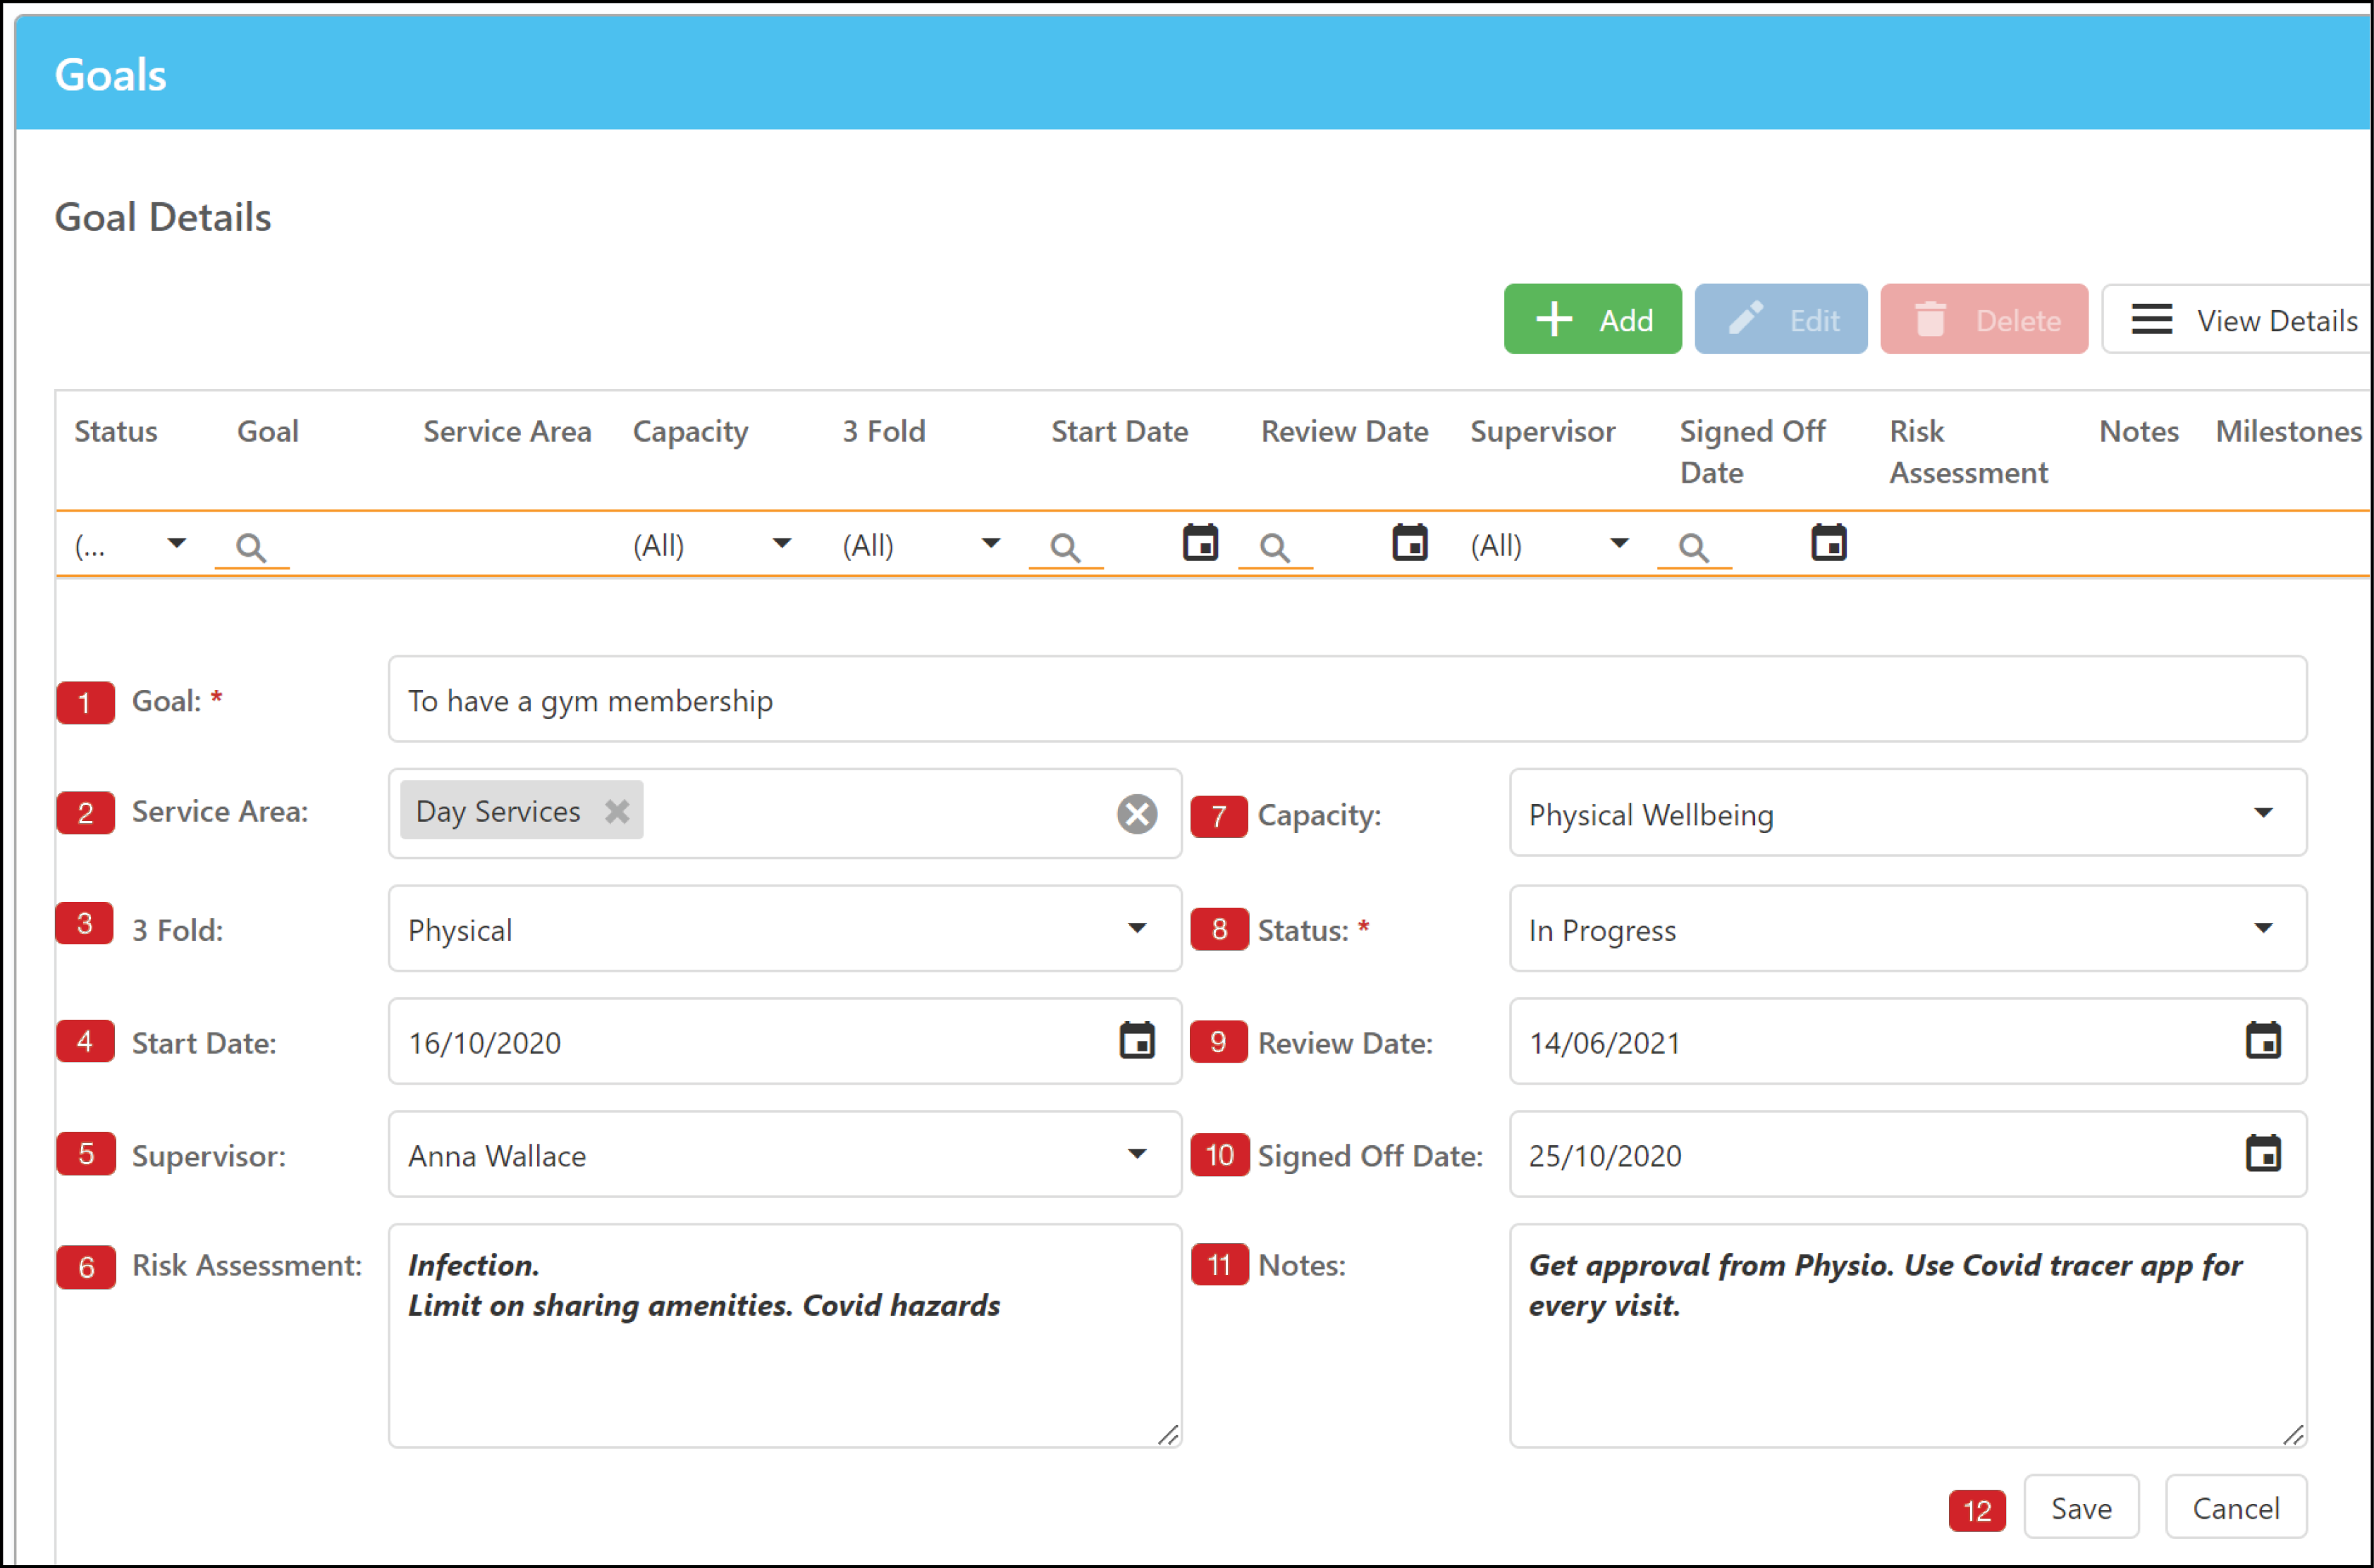
Task: Cancel editing the goal
Action: [x=2236, y=1507]
